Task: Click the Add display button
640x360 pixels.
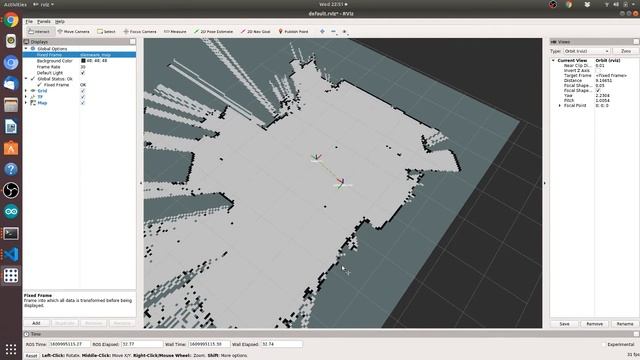Action: tap(36, 323)
